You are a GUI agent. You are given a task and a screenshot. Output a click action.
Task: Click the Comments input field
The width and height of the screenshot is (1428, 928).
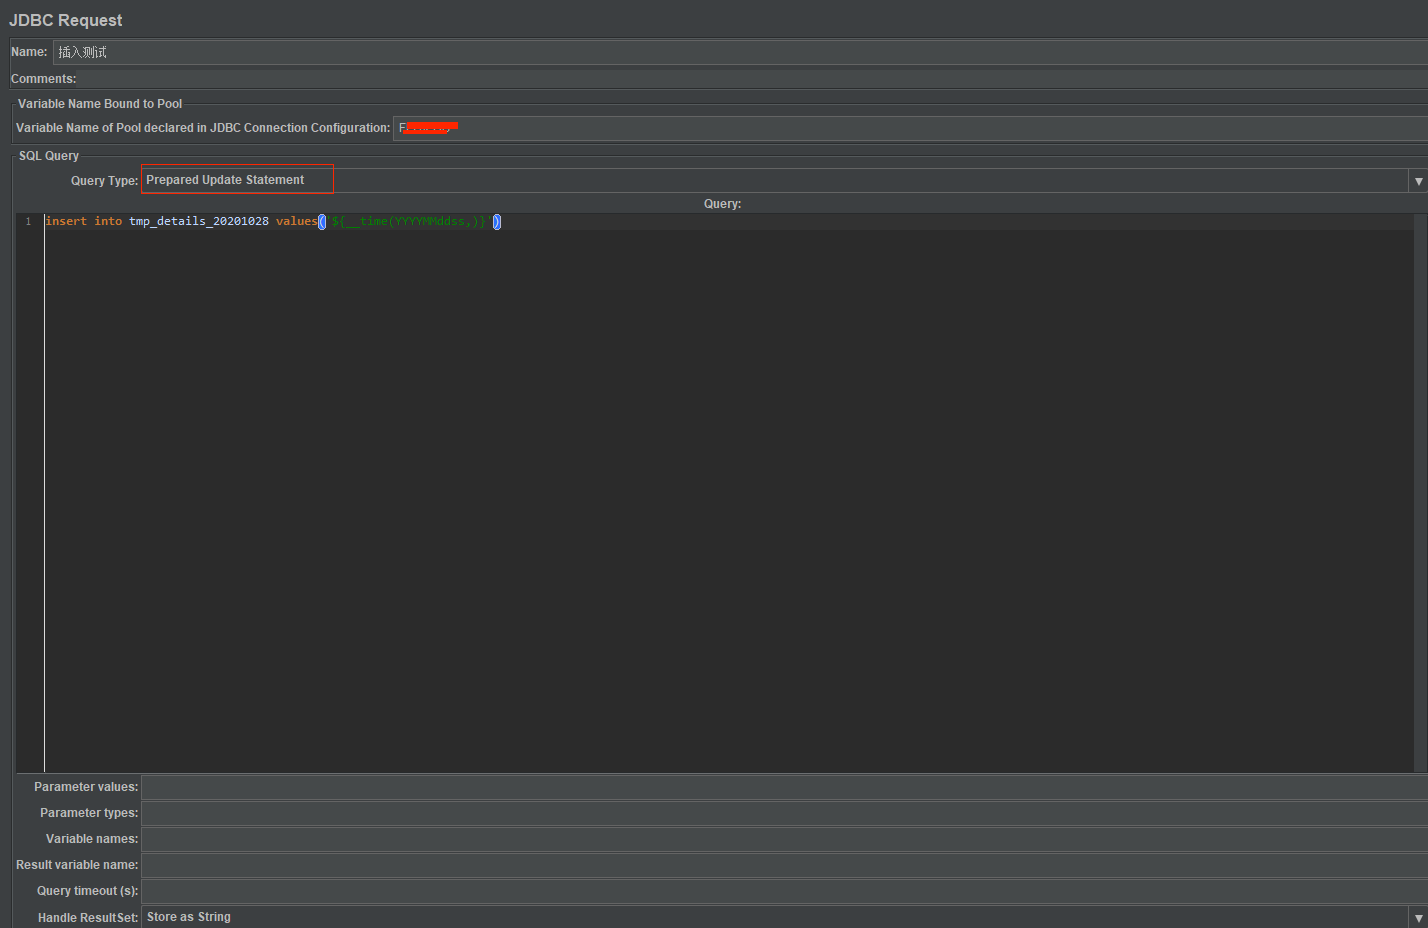click(752, 79)
